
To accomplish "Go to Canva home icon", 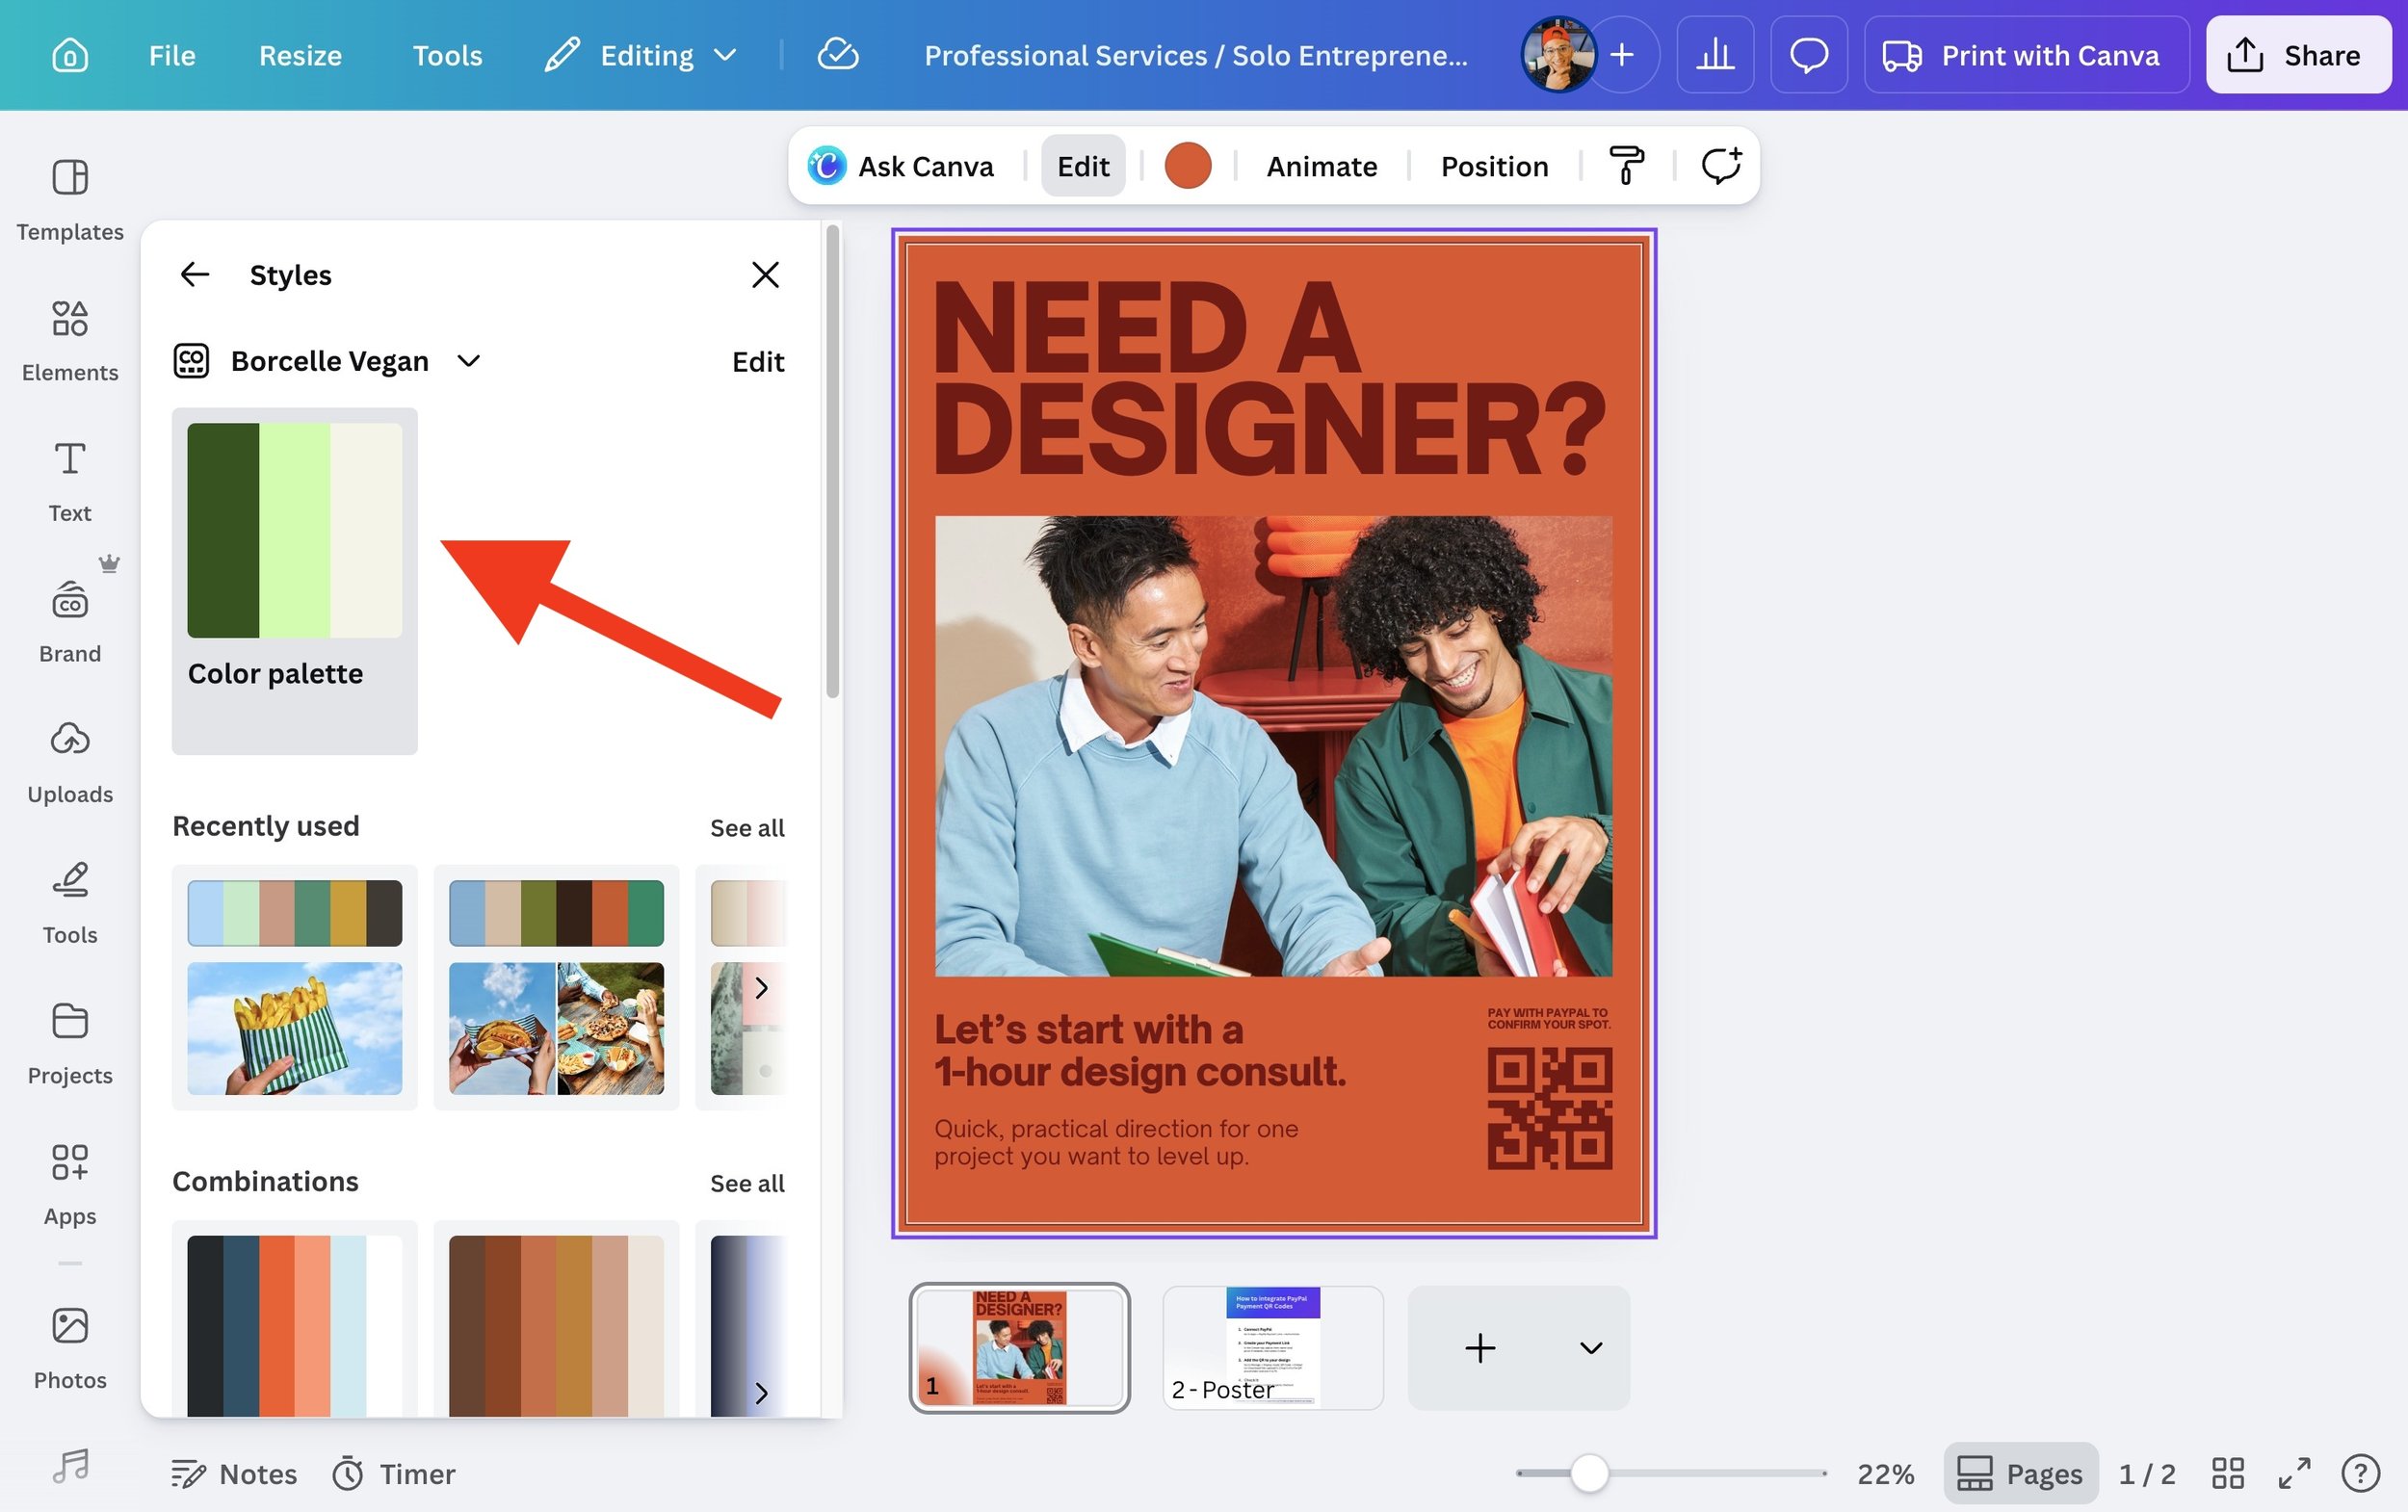I will (x=69, y=55).
